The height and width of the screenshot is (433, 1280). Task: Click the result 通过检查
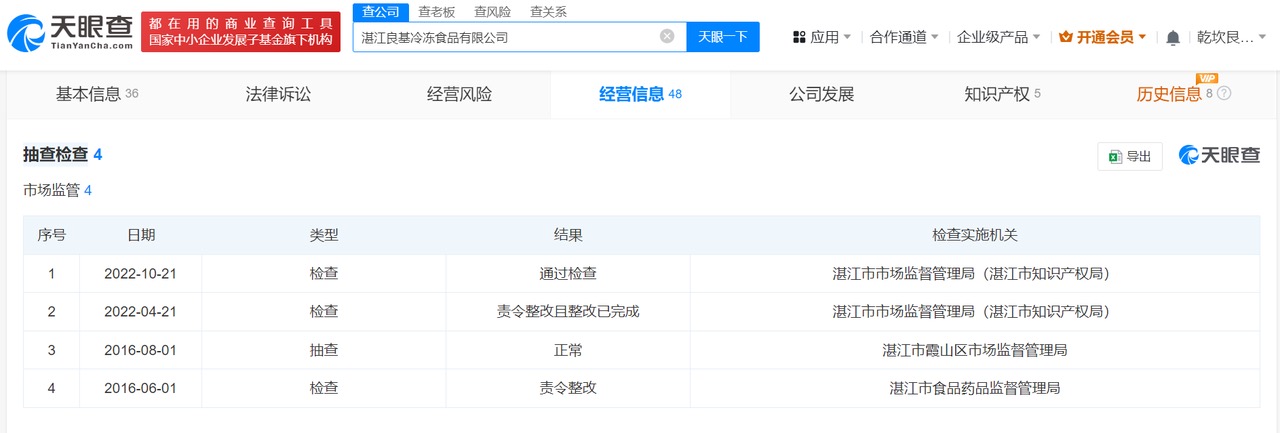(x=568, y=273)
